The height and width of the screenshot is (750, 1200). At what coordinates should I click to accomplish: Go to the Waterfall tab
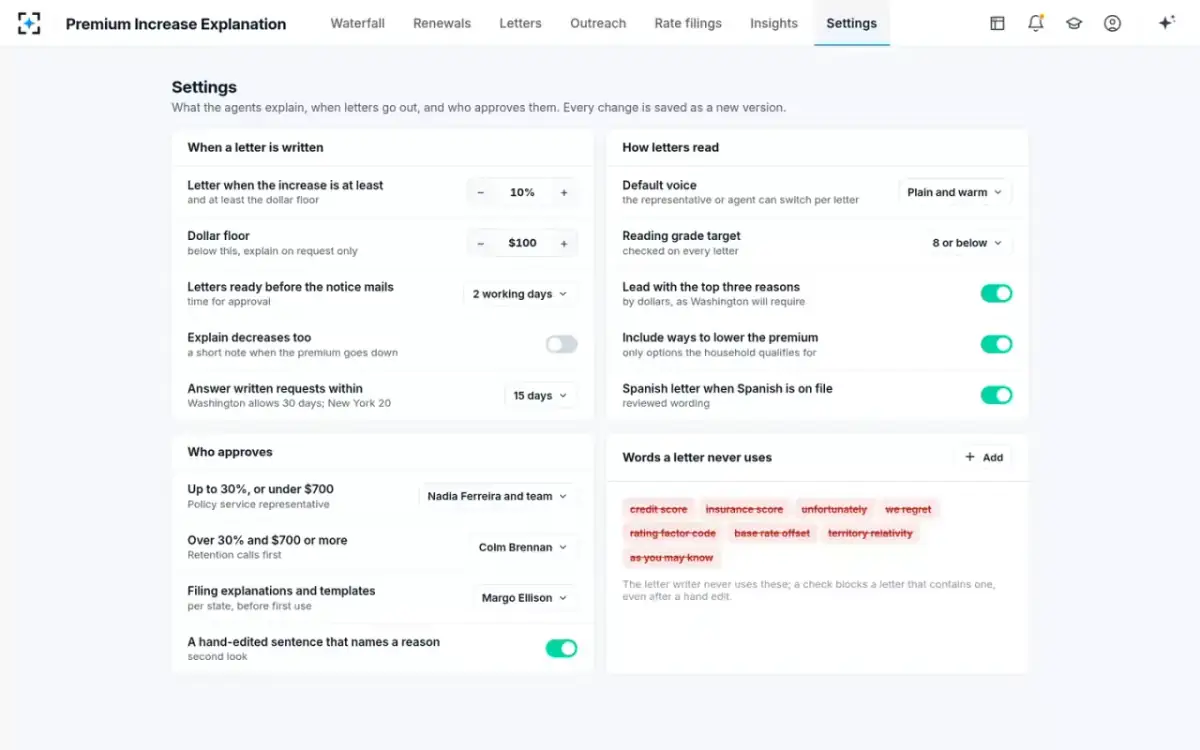click(x=358, y=23)
